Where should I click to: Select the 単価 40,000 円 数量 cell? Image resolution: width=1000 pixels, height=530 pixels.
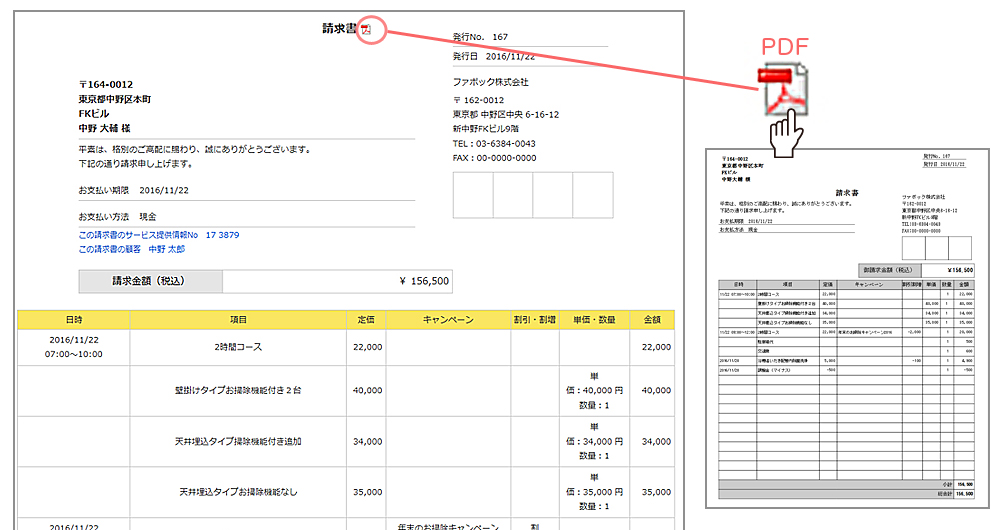click(x=594, y=390)
